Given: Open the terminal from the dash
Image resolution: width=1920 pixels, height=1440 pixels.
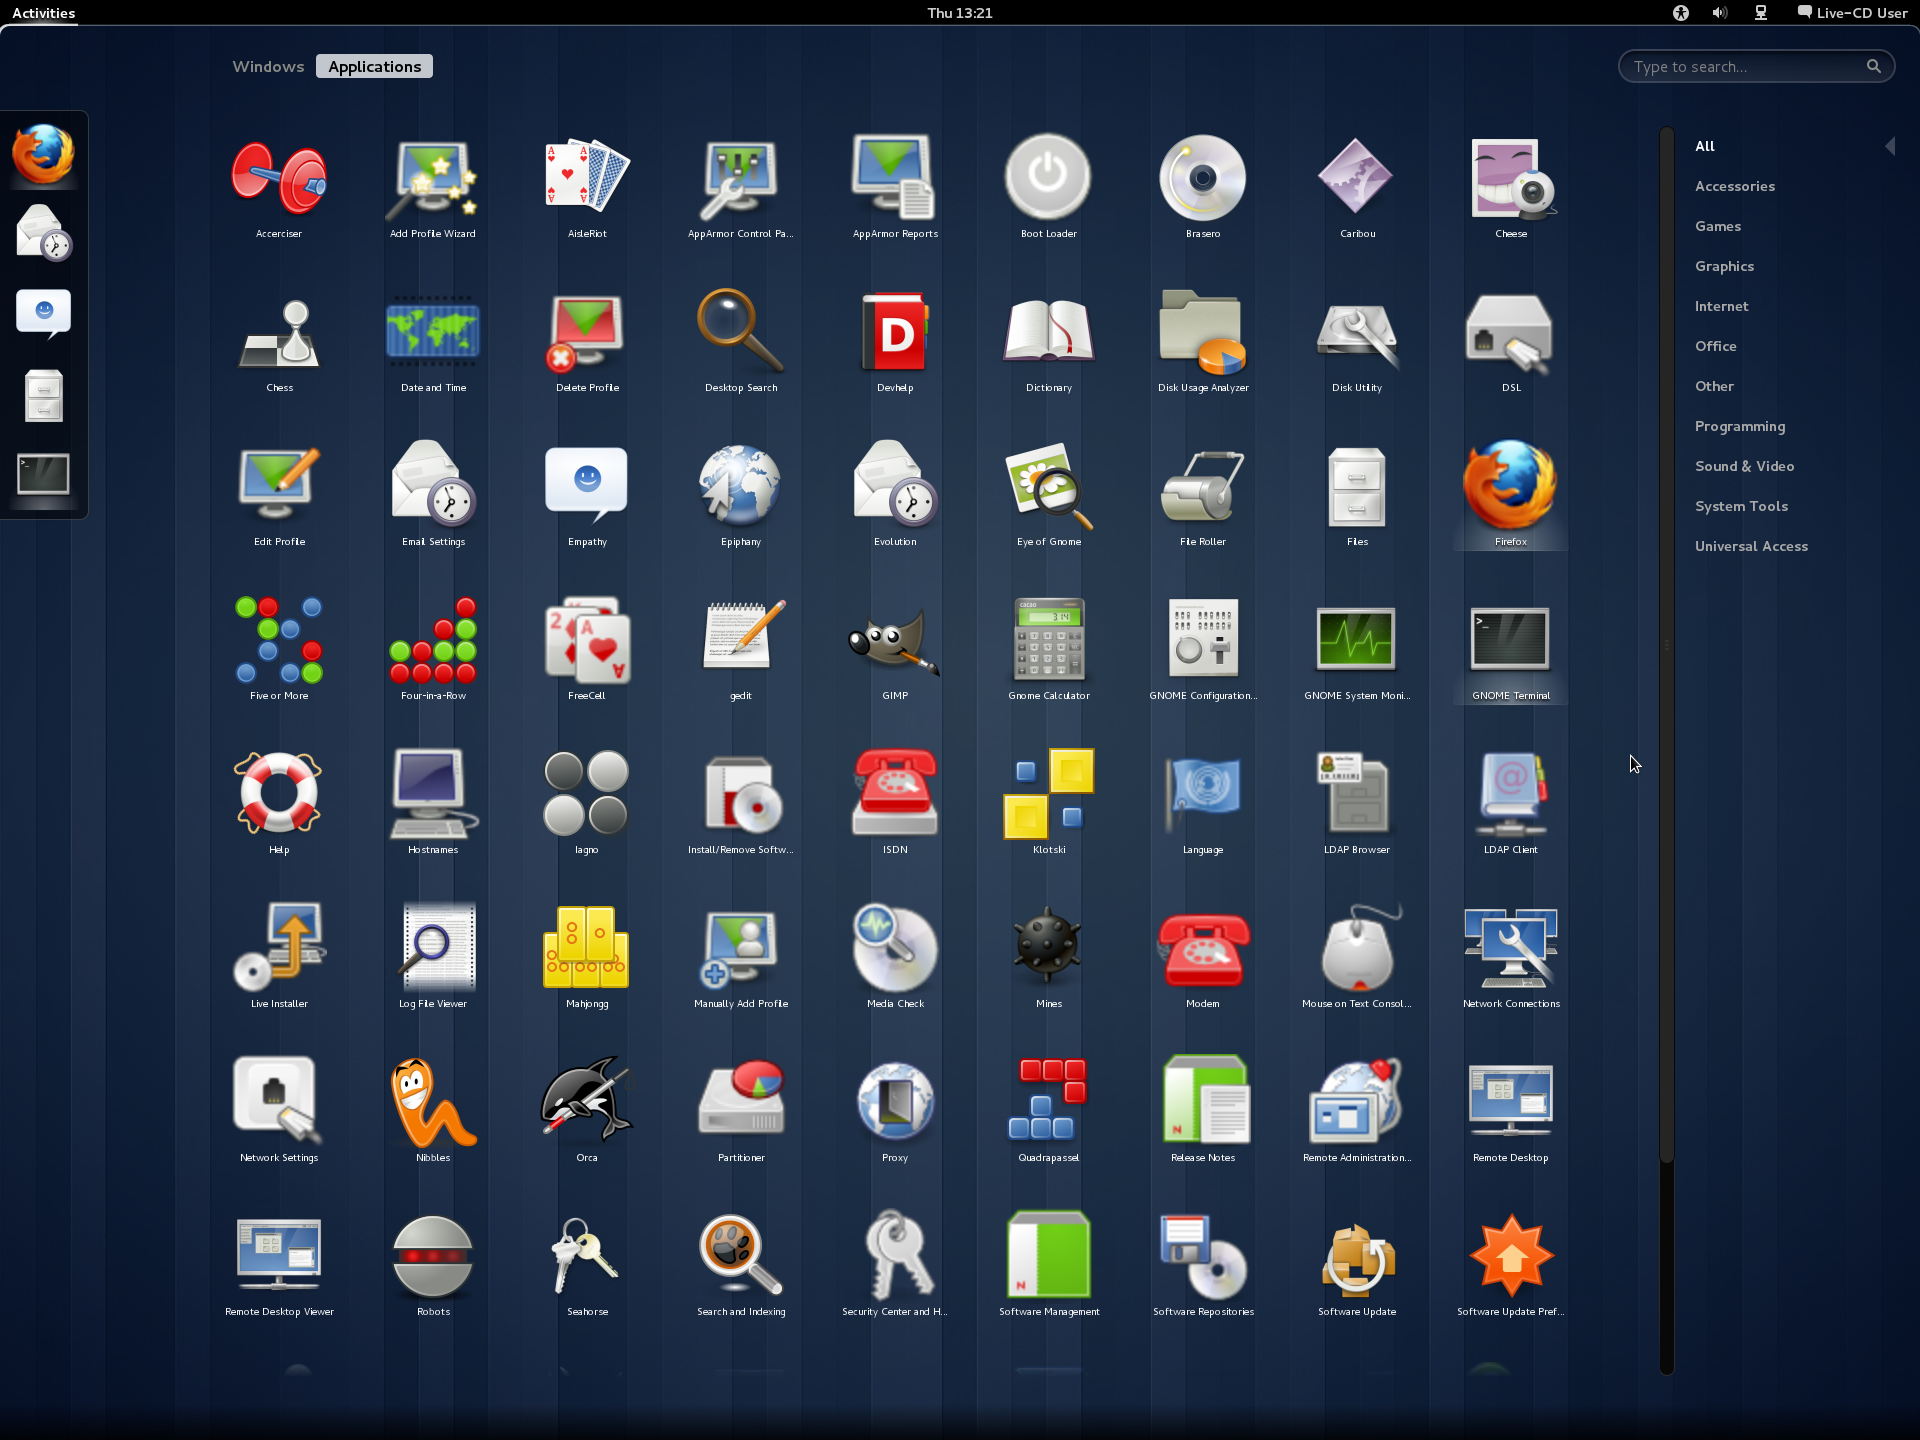Looking at the screenshot, I should (x=43, y=475).
